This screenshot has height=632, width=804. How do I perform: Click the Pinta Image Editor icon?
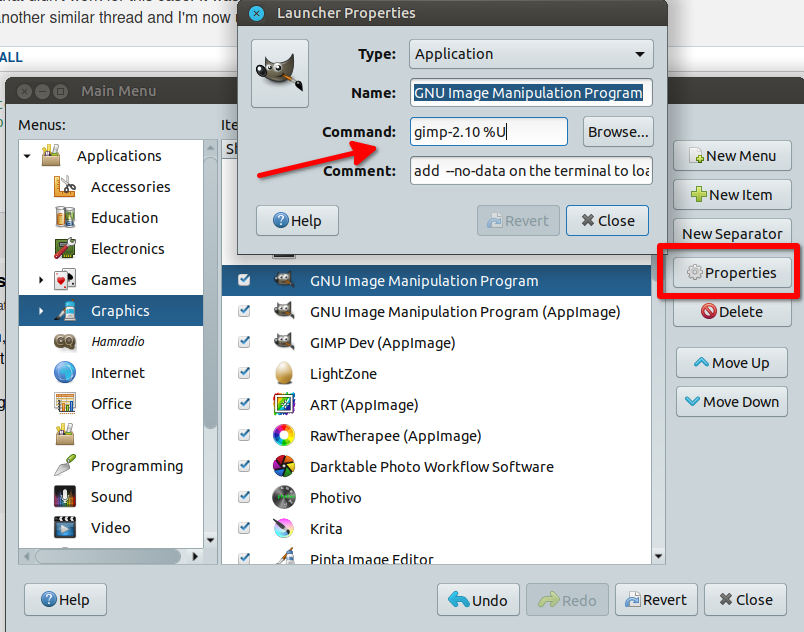(285, 557)
